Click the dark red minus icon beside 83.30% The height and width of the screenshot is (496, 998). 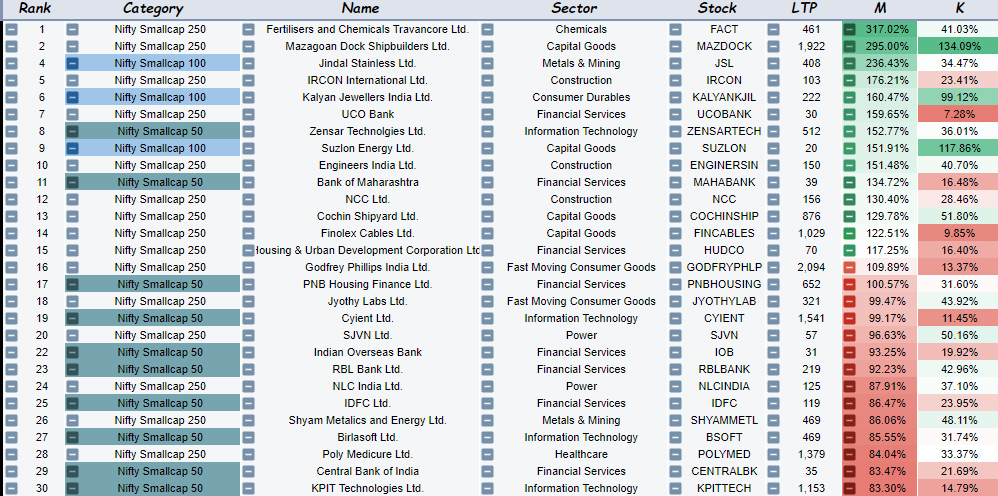coord(849,488)
